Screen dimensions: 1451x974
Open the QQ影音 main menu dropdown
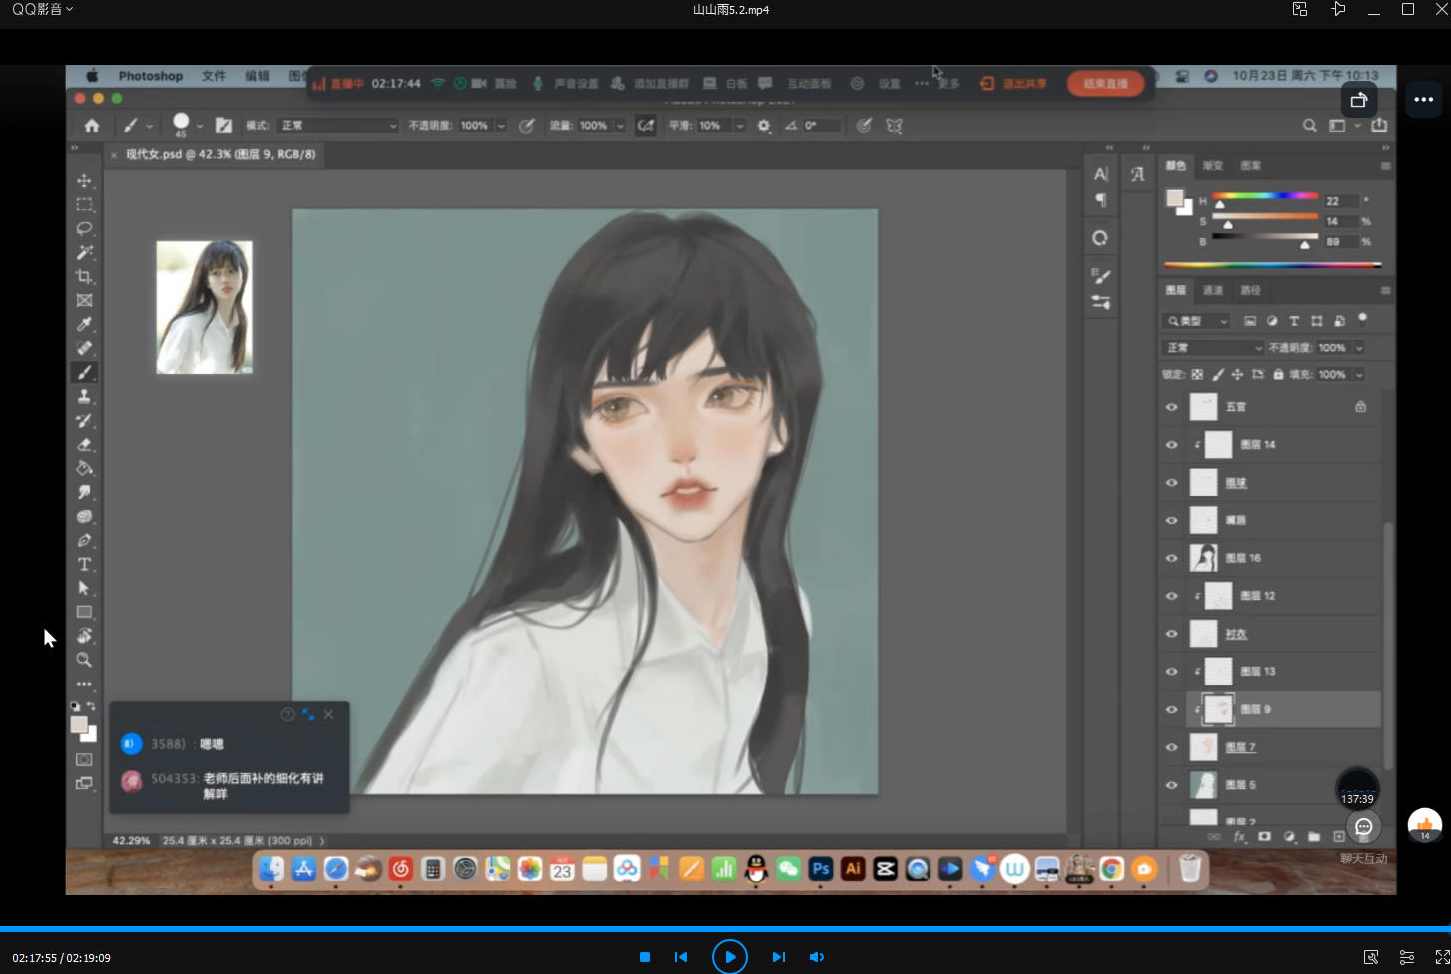click(42, 9)
